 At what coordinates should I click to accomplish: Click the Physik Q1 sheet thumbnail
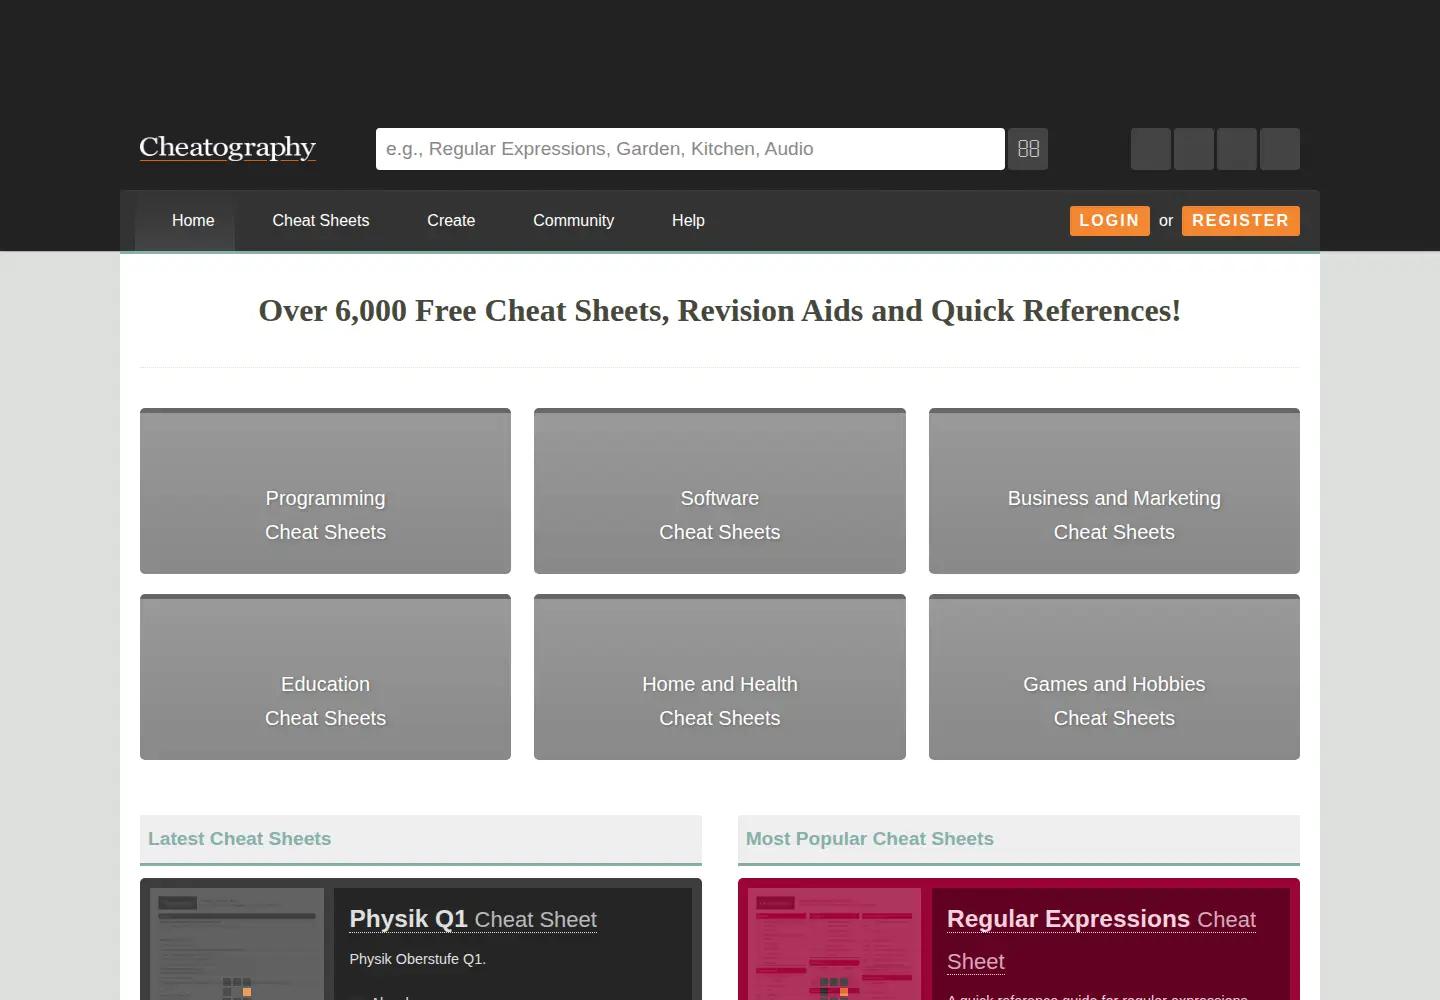(237, 944)
